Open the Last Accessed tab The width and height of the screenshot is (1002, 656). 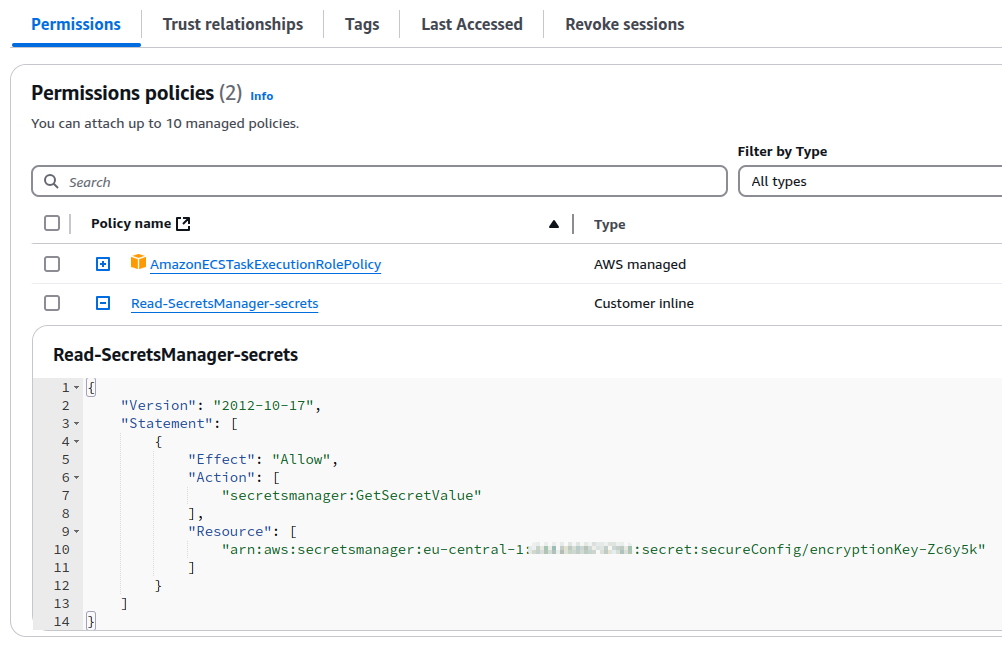472,24
